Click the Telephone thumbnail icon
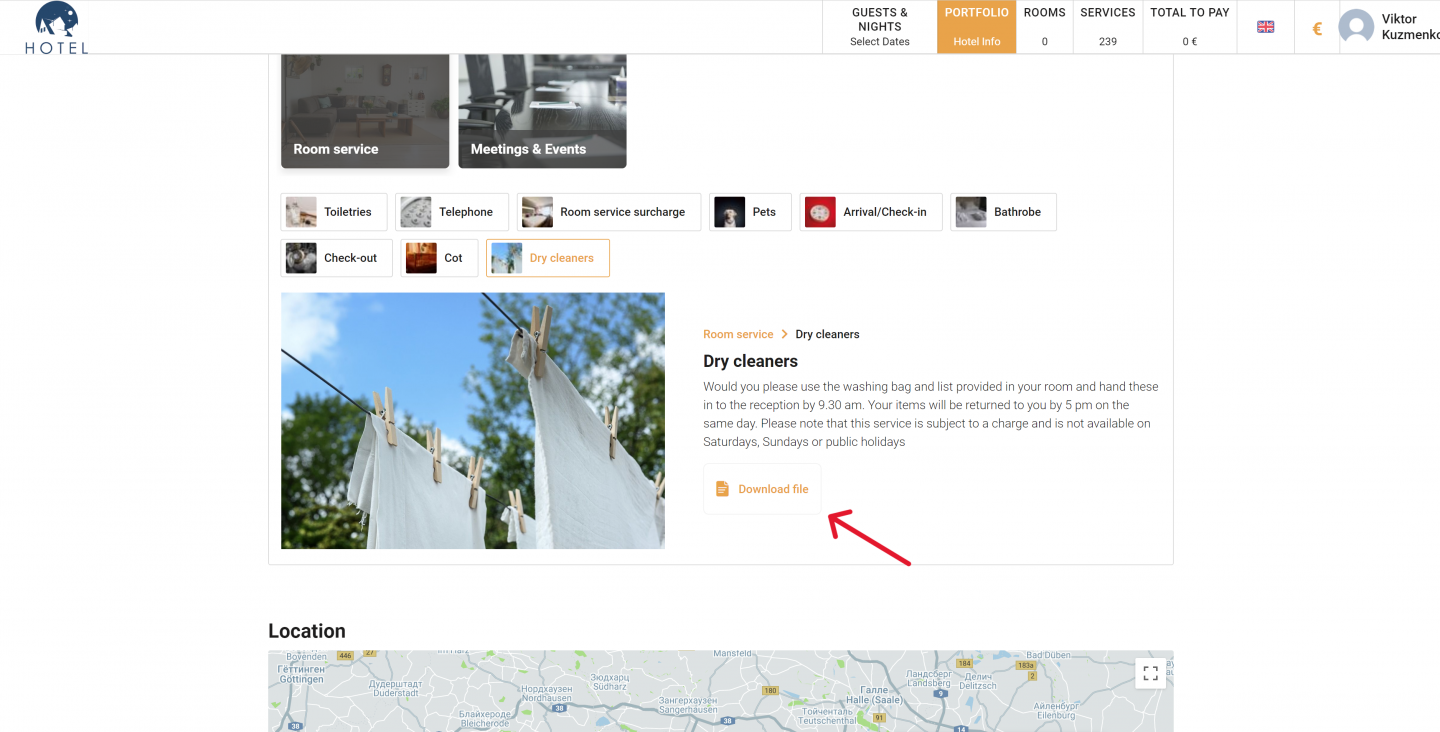Viewport: 1440px width, 732px height. click(416, 212)
